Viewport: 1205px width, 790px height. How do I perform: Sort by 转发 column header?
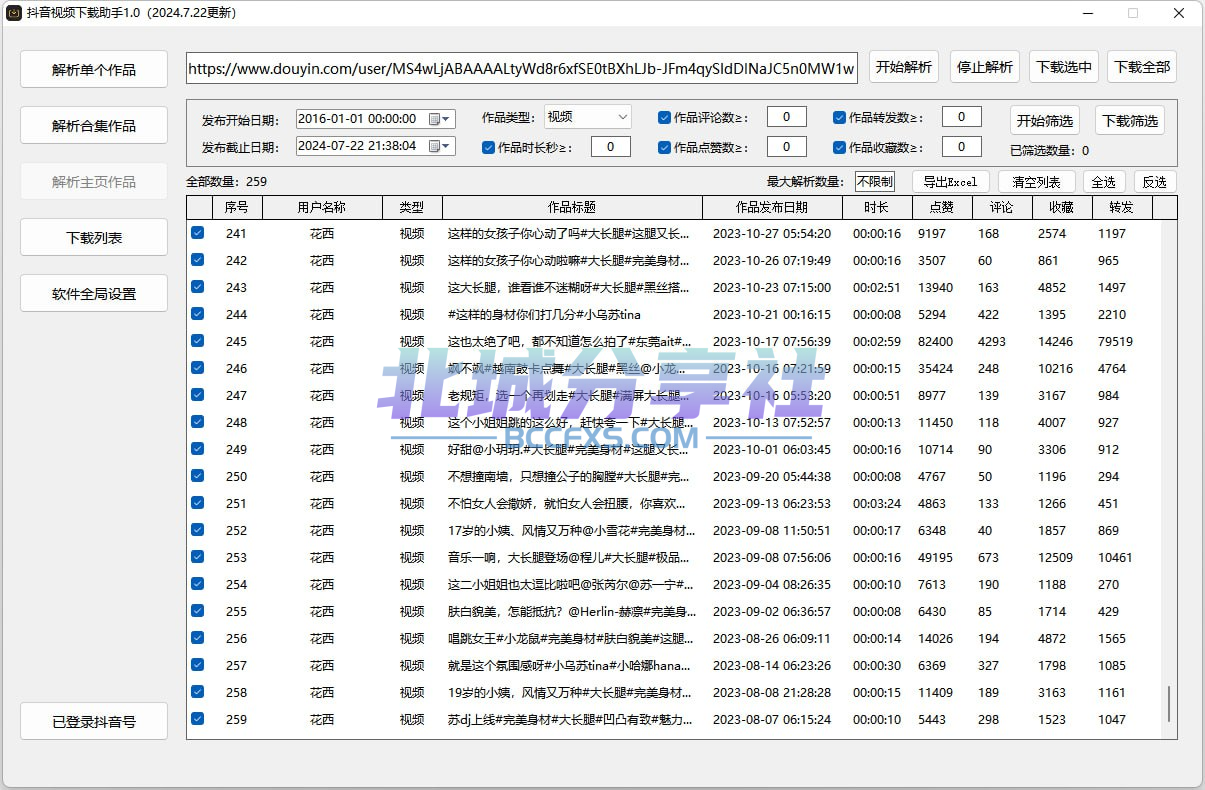(1122, 207)
